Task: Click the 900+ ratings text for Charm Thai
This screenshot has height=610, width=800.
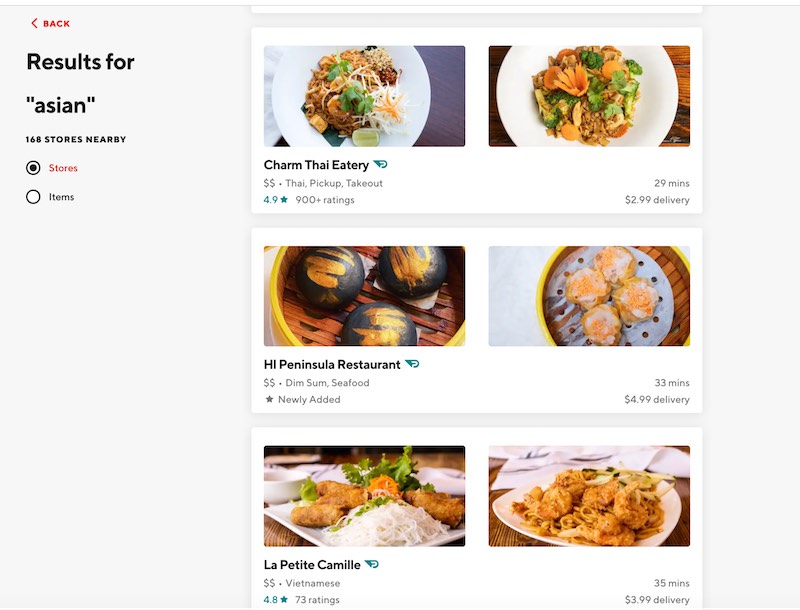Action: pos(325,200)
